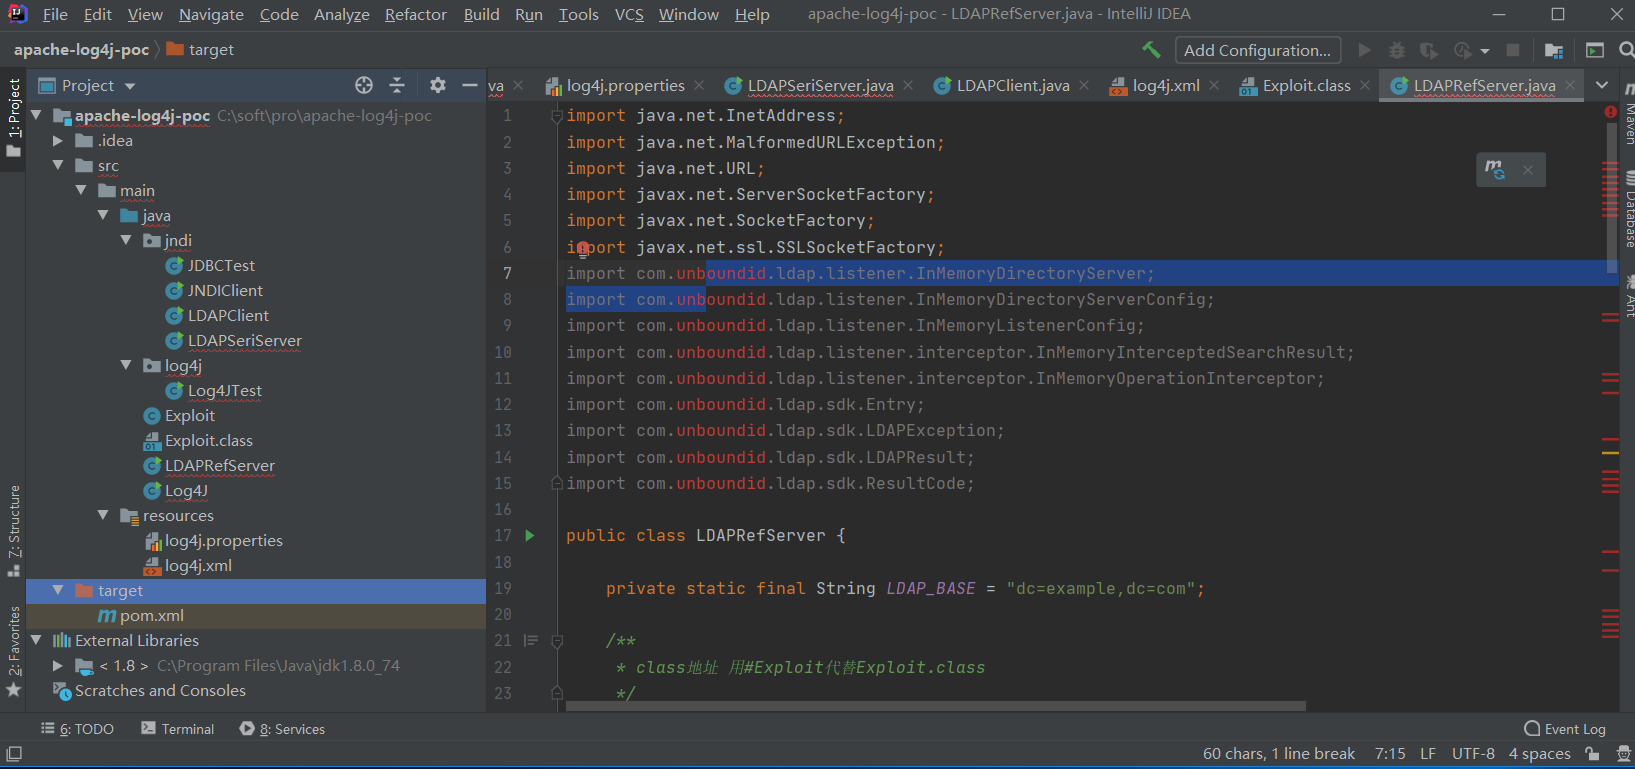This screenshot has height=769, width=1635.
Task: Select LDAPSeriServer in the project tree
Action: [x=245, y=341]
